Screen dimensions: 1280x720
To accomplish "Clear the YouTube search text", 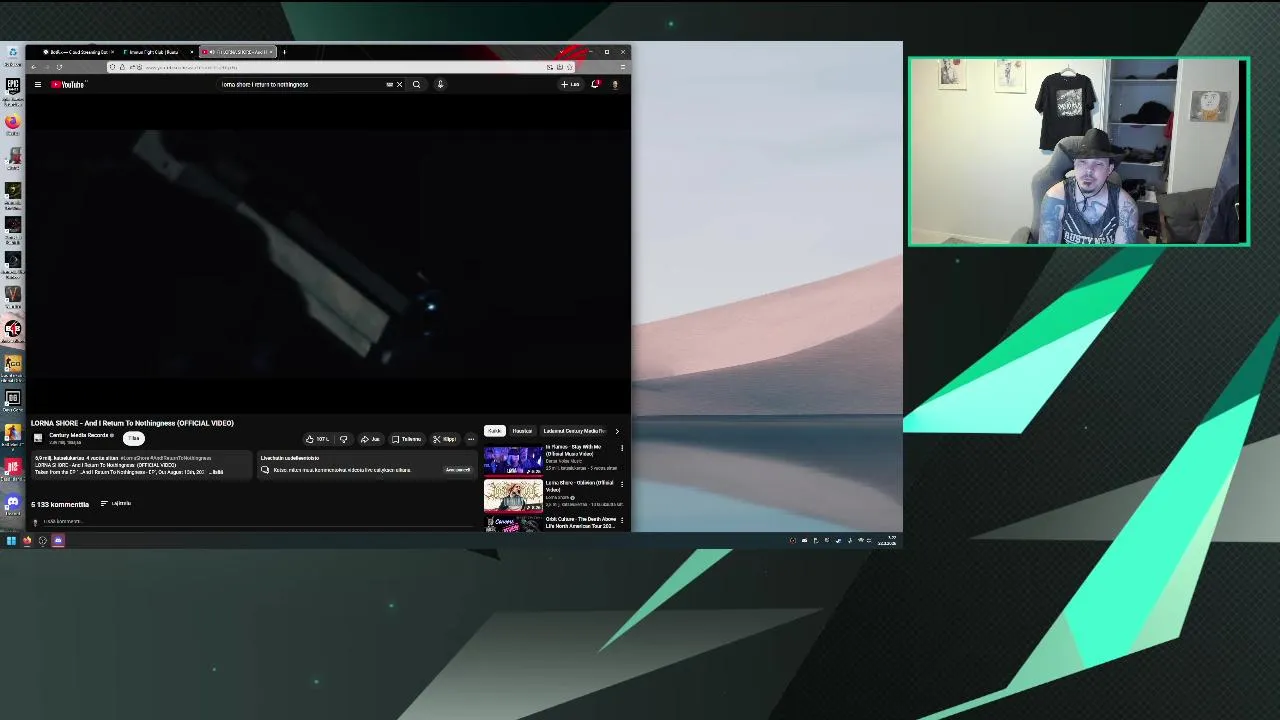I will coord(399,85).
